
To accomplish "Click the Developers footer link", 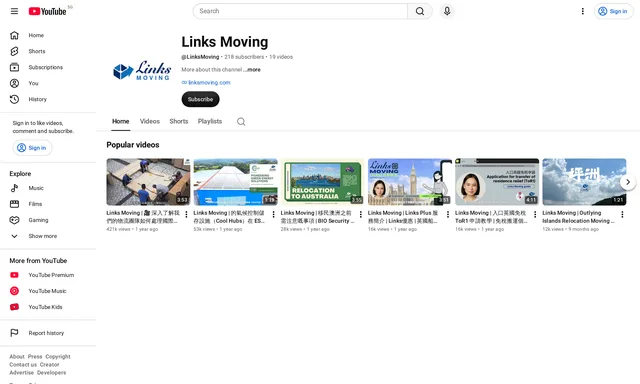I will pyautogui.click(x=51, y=373).
